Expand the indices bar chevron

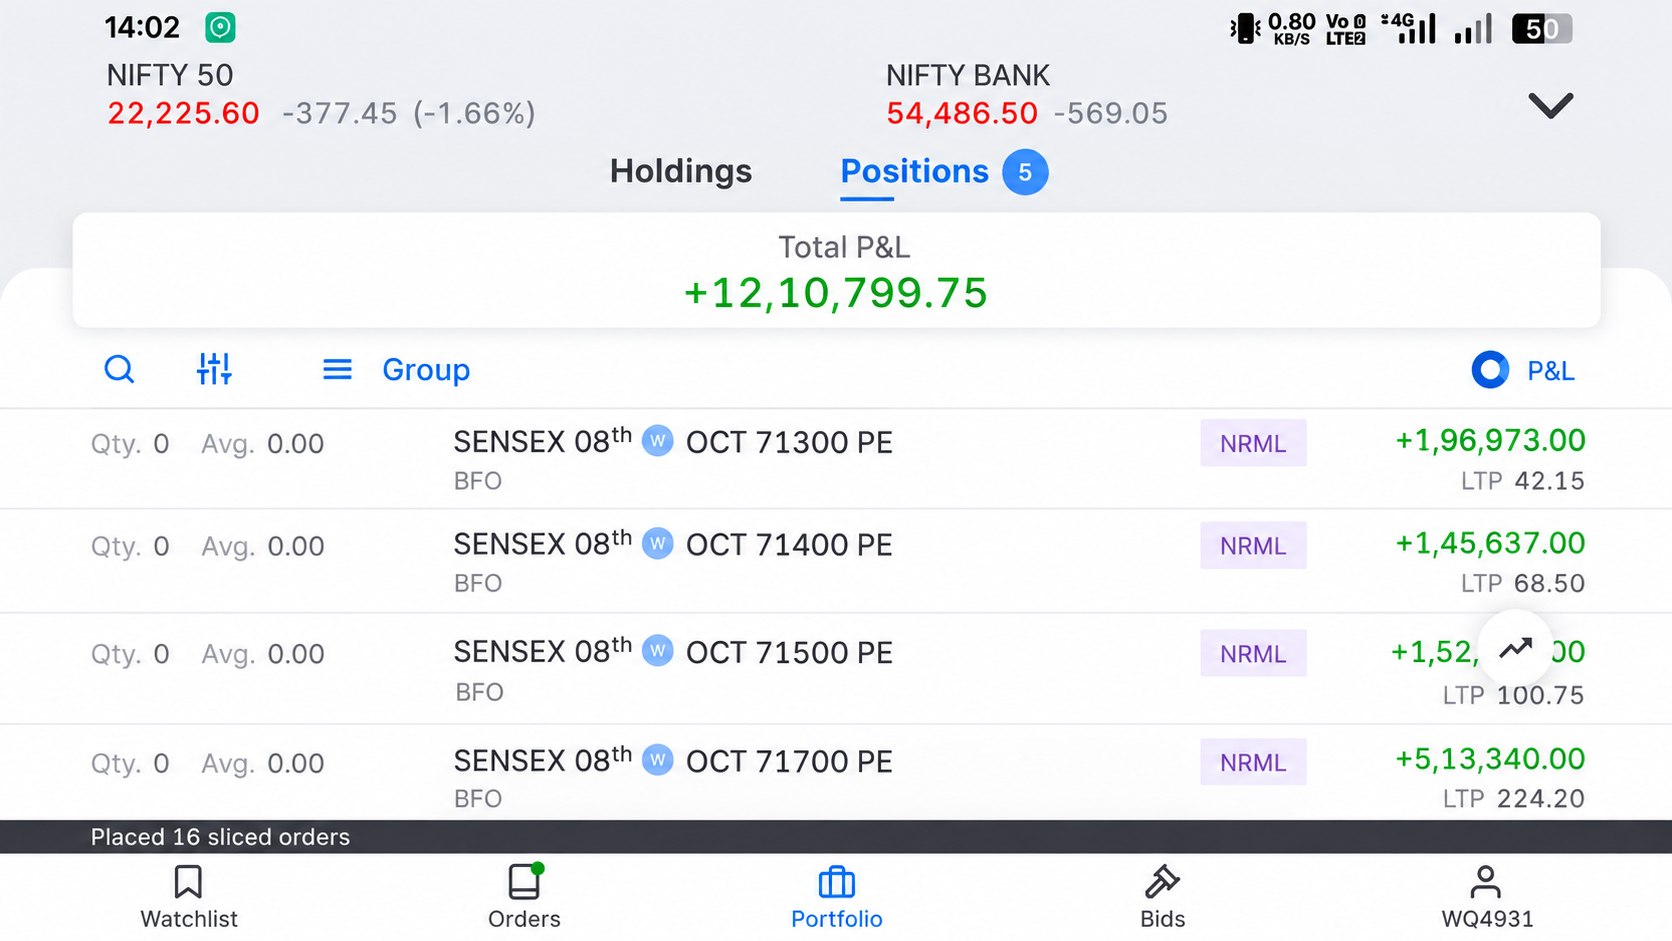(1550, 105)
